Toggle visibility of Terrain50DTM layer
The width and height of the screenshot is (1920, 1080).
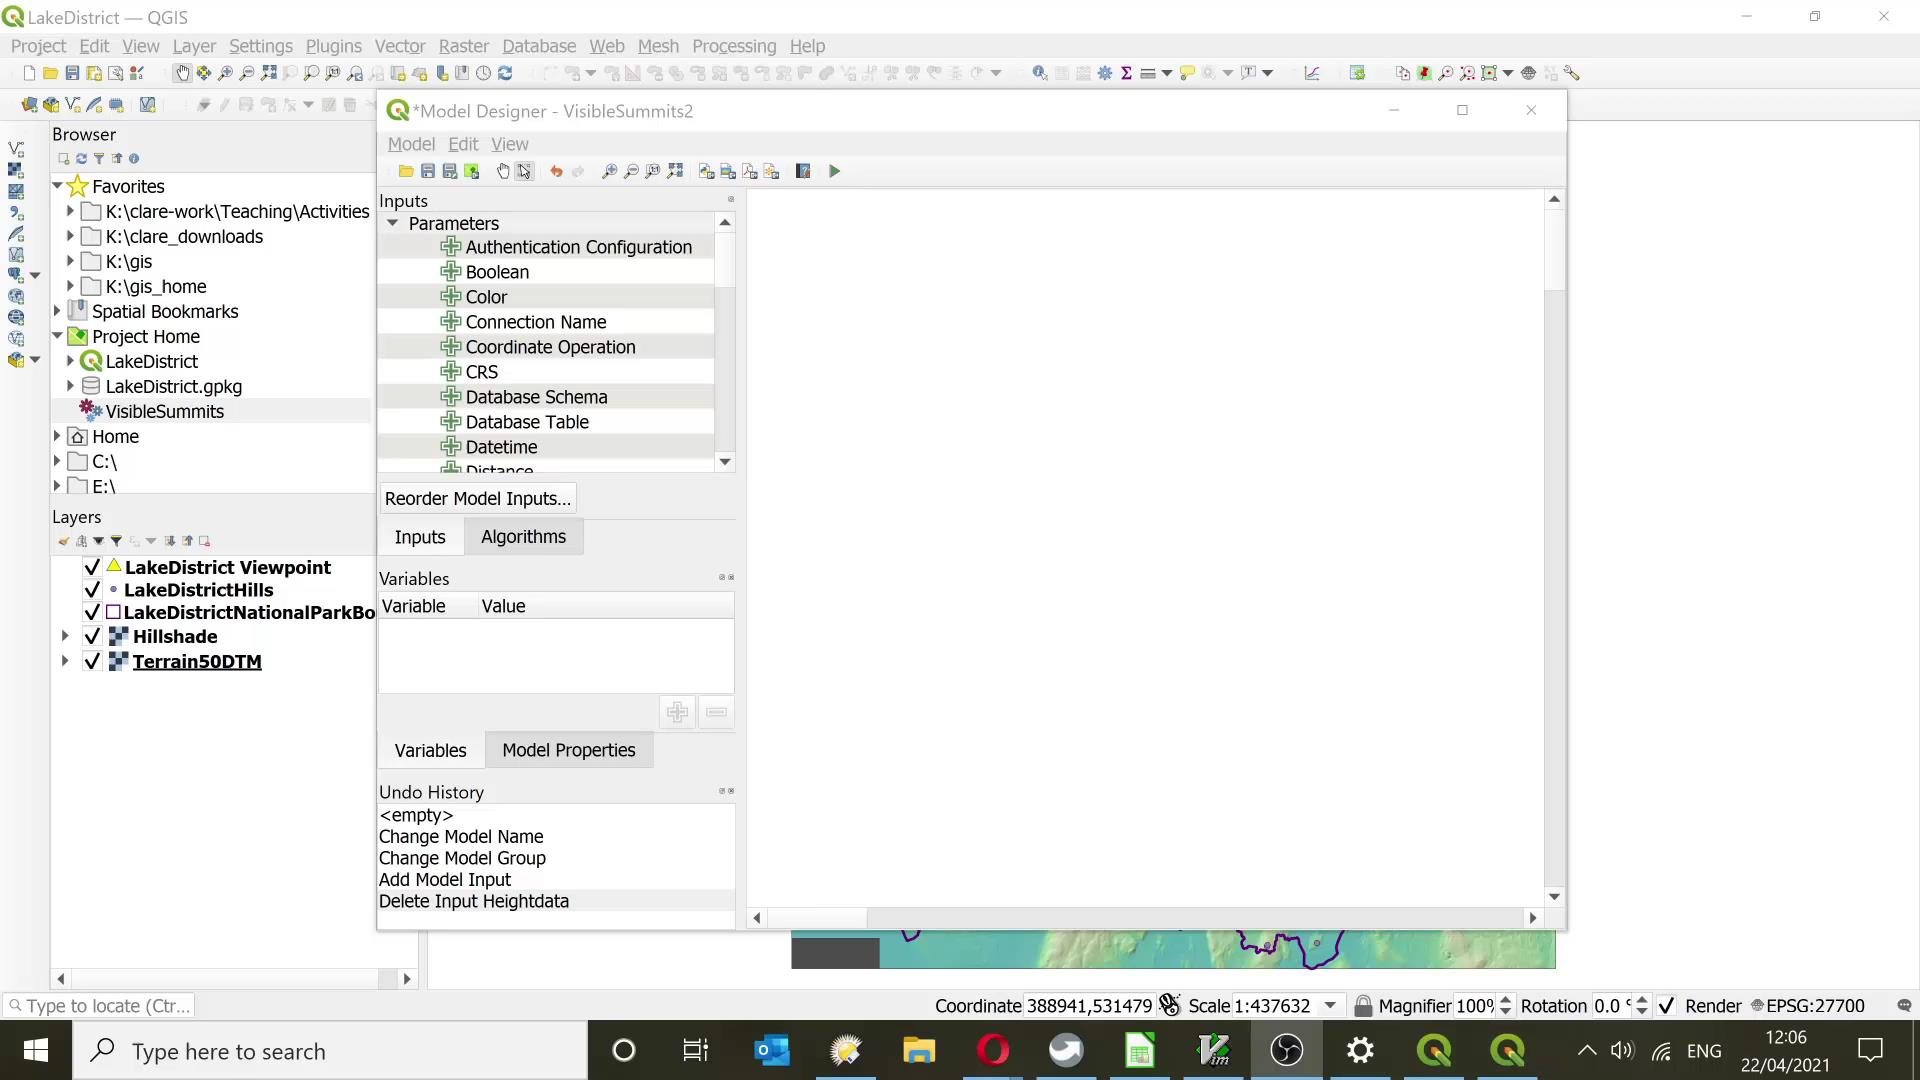click(x=92, y=661)
